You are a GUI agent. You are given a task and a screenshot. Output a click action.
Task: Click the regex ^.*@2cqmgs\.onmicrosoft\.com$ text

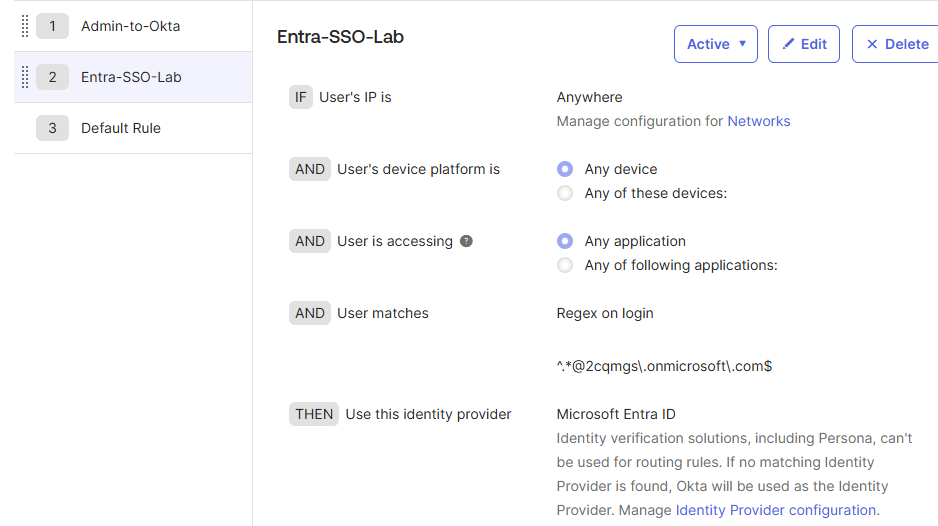pos(664,366)
